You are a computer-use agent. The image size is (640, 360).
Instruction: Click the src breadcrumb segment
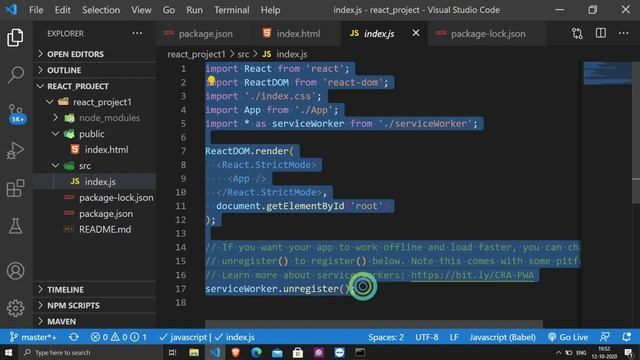point(243,54)
